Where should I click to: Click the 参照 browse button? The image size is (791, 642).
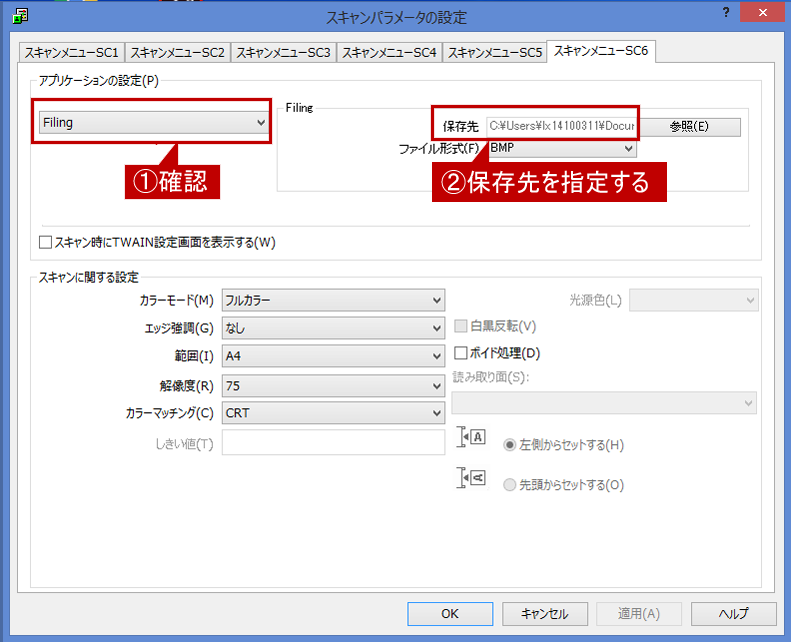tap(689, 126)
